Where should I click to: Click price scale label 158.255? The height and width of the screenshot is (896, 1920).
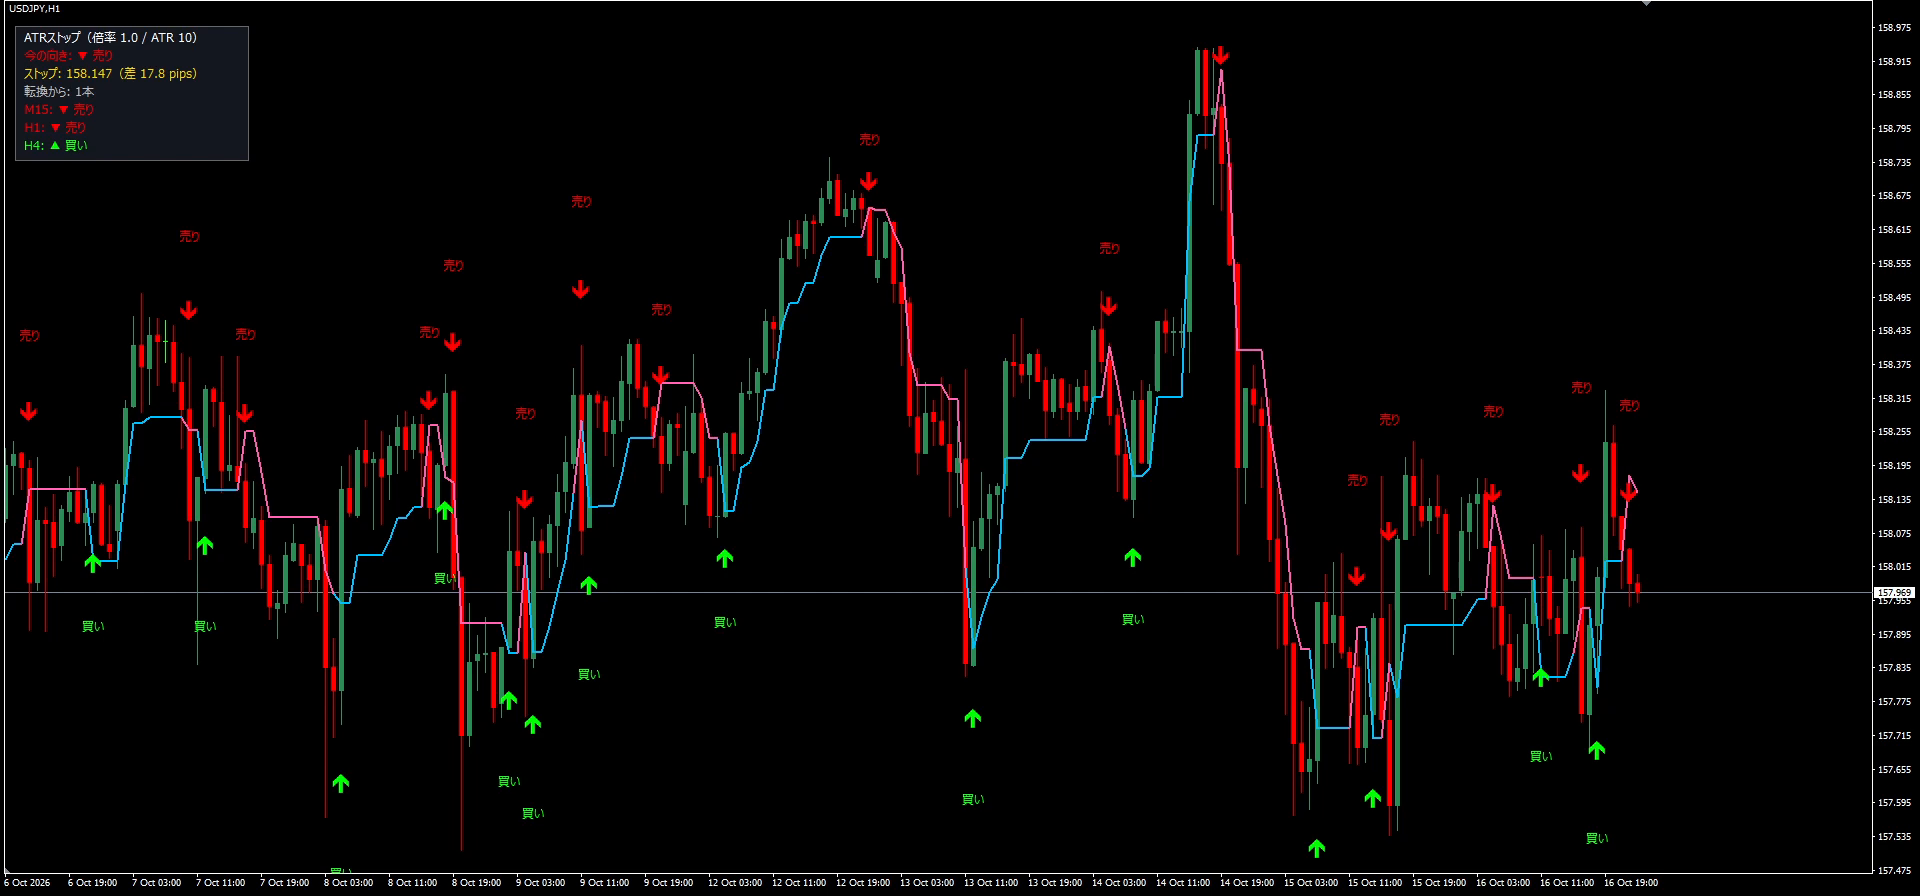click(x=1894, y=433)
